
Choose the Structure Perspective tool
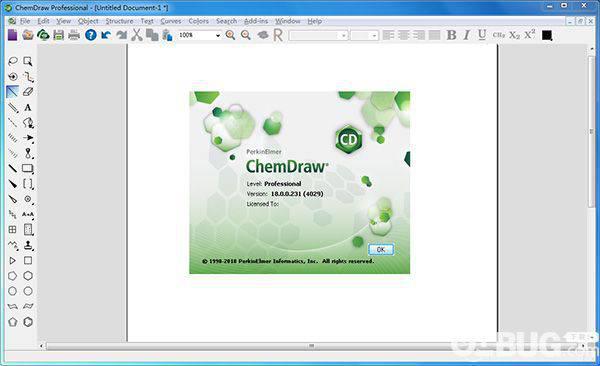pos(13,77)
